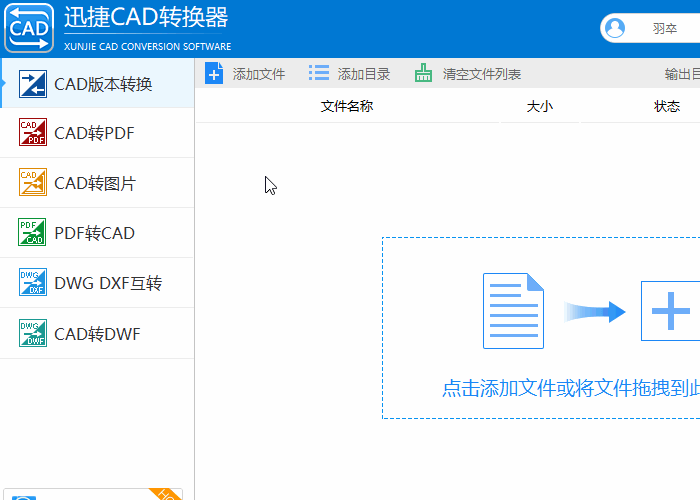This screenshot has height=500, width=700.
Task: Click the user avatar icon
Action: click(615, 28)
